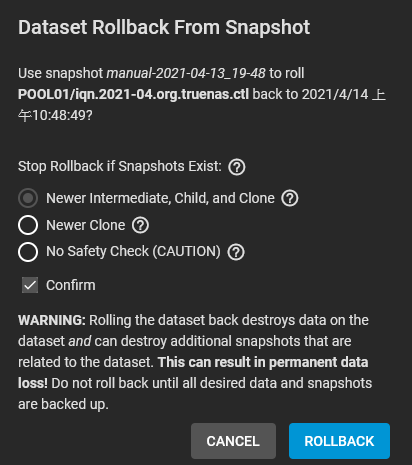
Task: Click the blue ROLLBACK button
Action: pos(339,441)
